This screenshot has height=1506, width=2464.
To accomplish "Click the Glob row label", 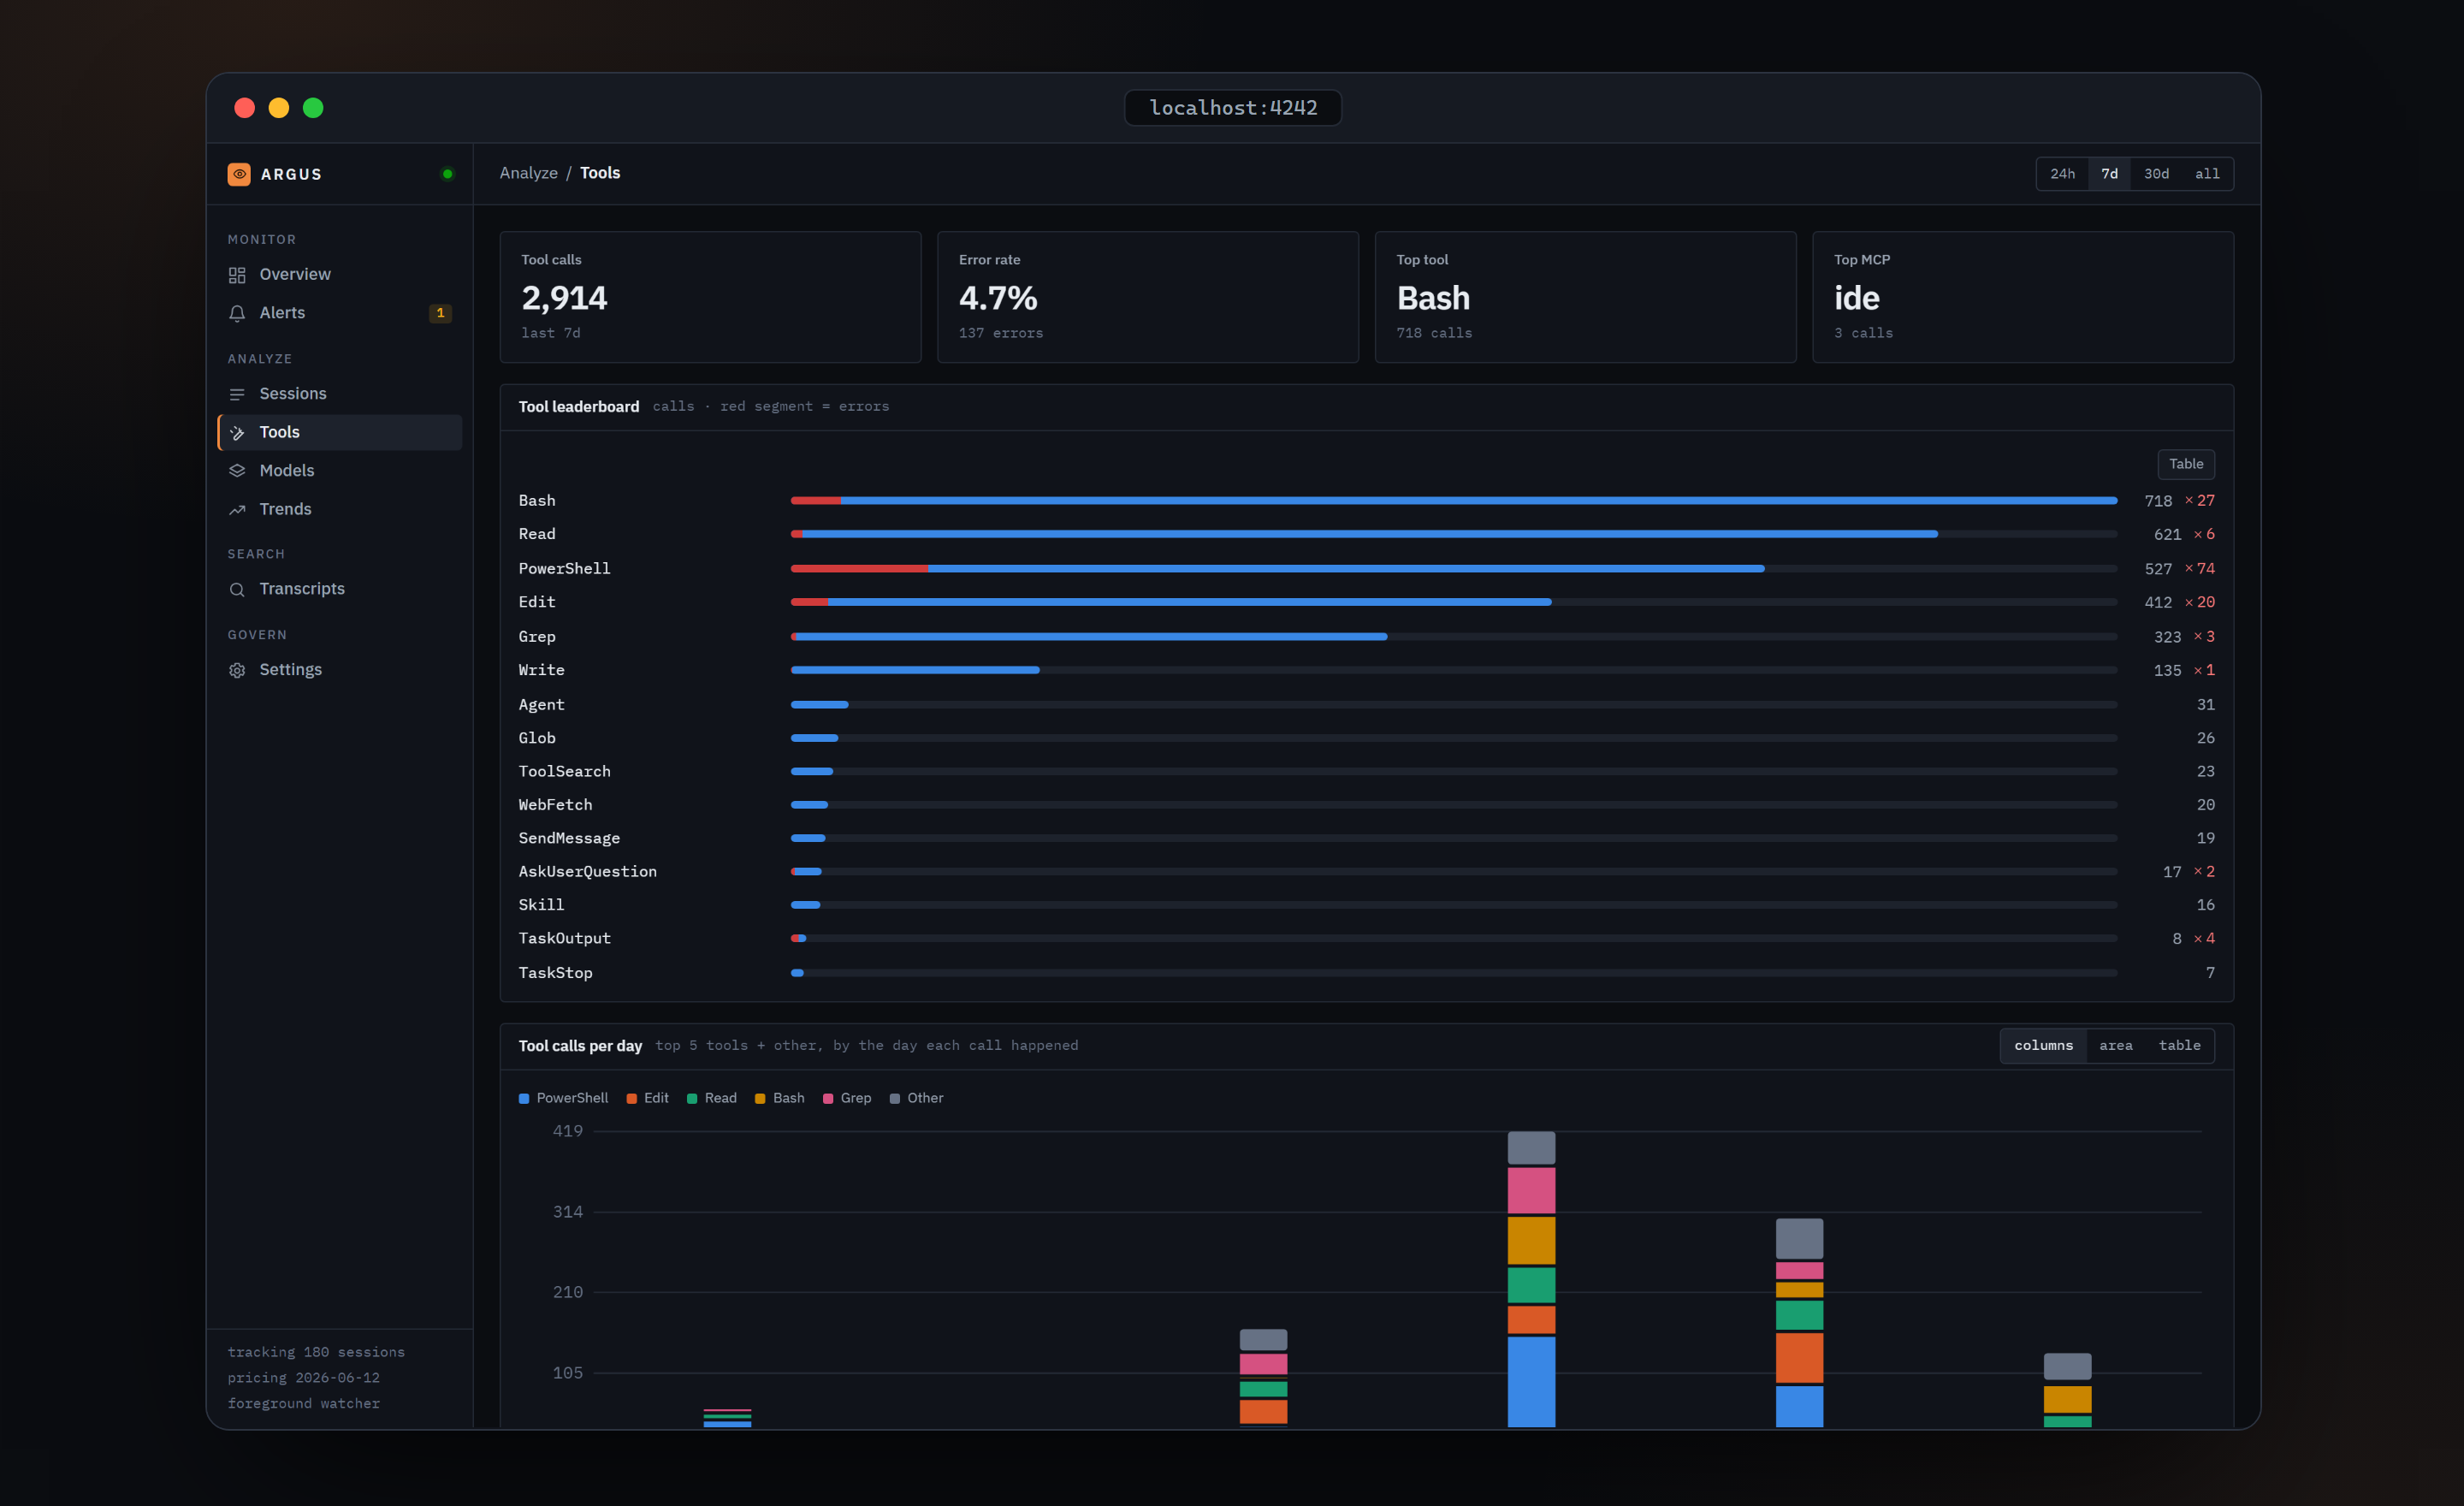I will pyautogui.click(x=537, y=738).
